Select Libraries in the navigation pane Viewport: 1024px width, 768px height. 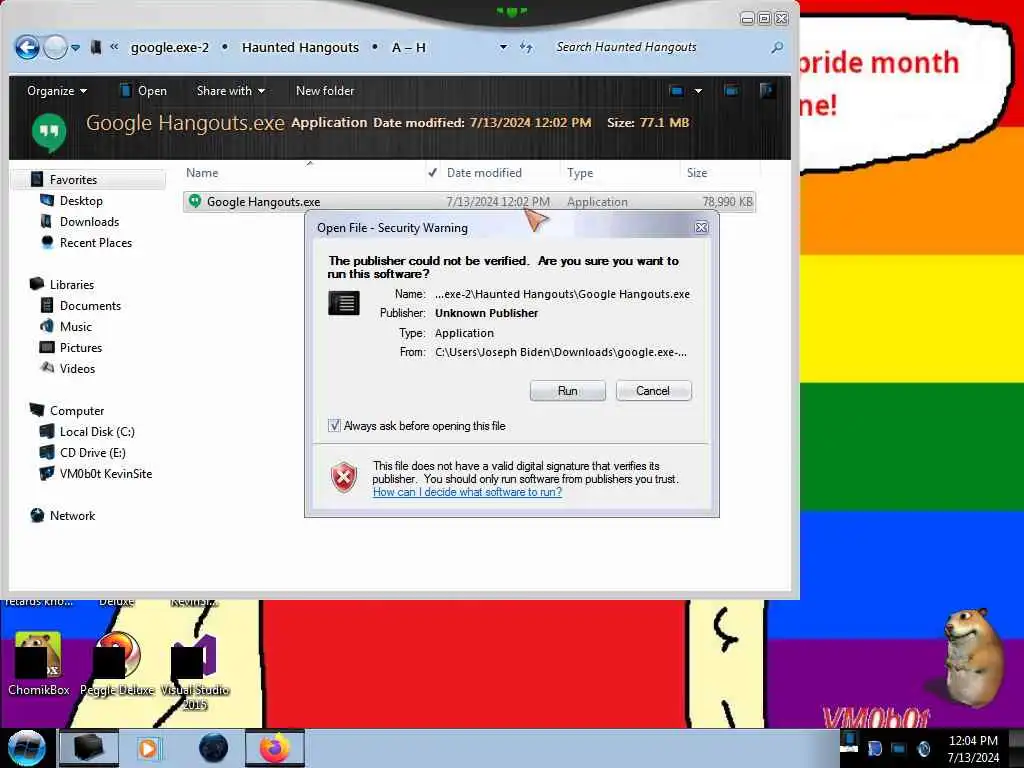point(72,285)
